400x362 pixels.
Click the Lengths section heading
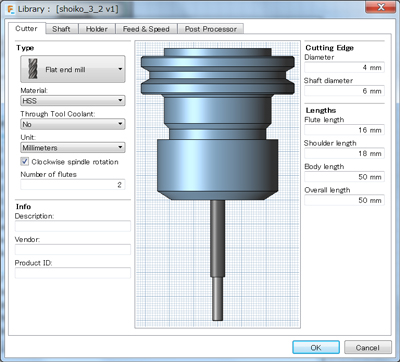click(321, 110)
